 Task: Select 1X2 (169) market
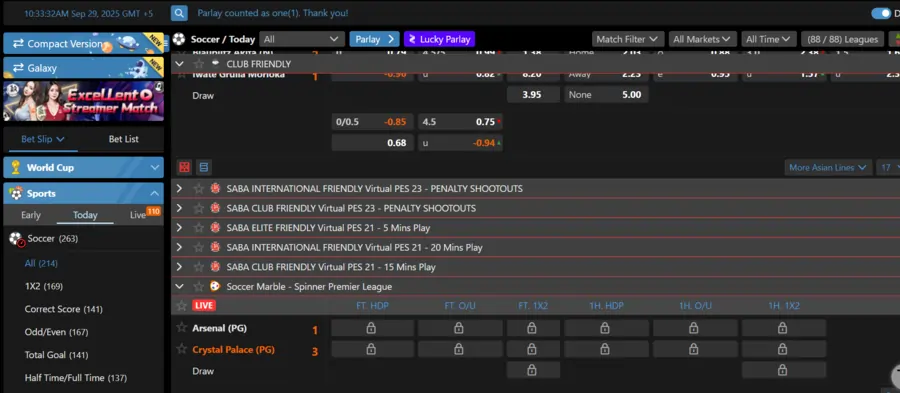tap(44, 286)
